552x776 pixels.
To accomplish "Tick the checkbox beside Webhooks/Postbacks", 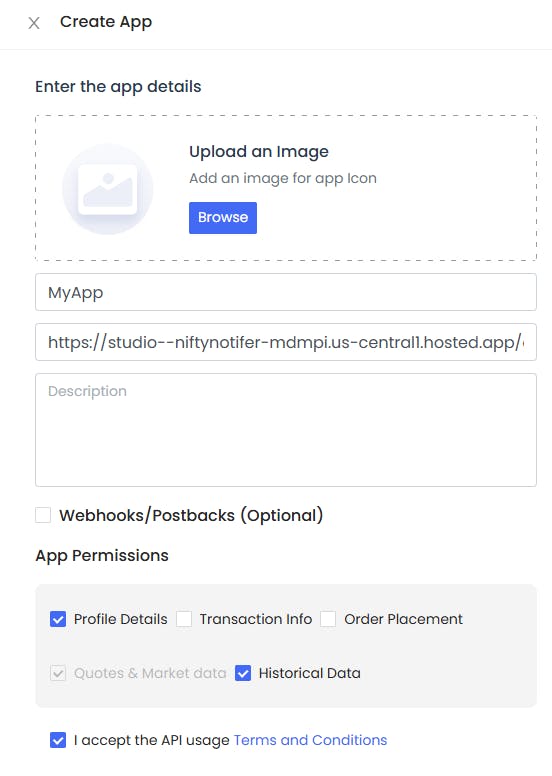I will coord(43,515).
